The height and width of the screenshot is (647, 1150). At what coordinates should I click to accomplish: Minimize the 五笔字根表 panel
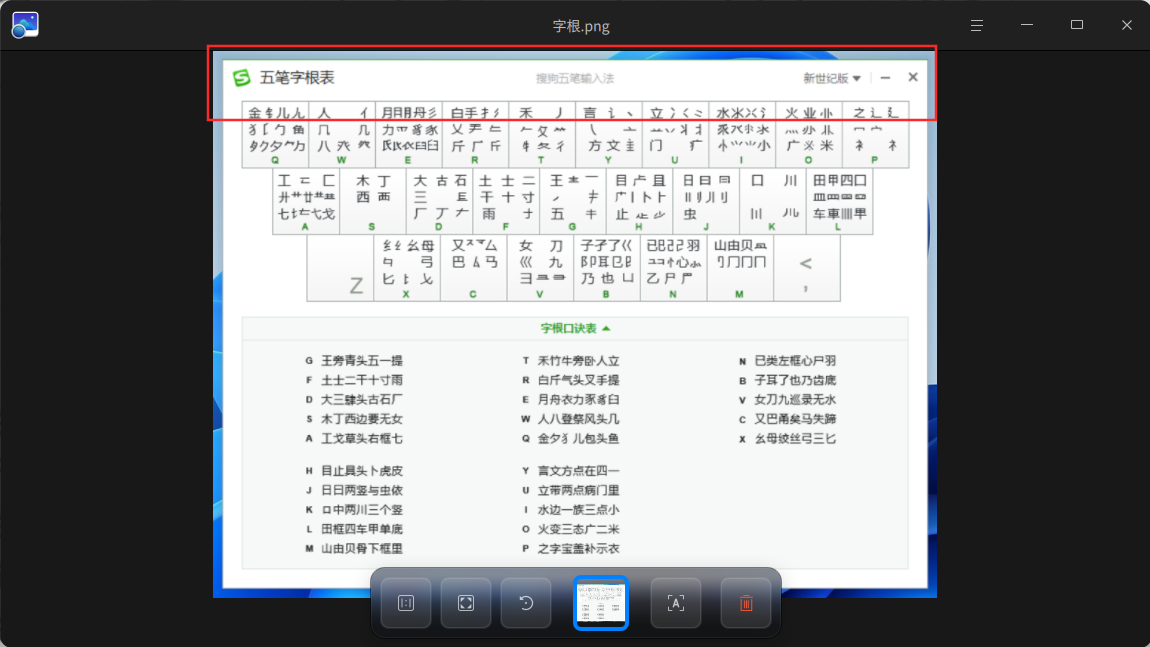885,78
